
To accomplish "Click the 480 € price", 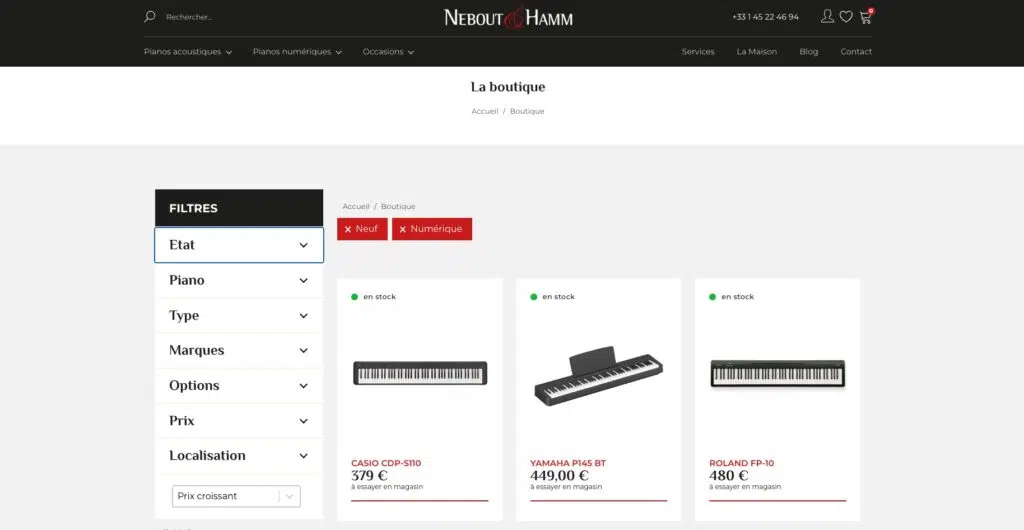I will [x=729, y=476].
